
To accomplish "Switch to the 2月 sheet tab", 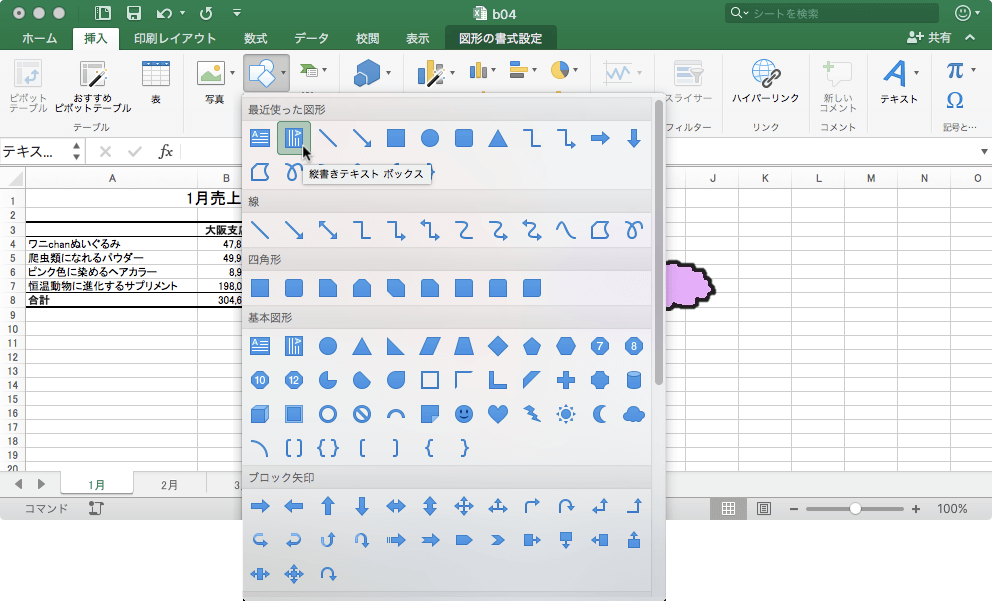I will (170, 485).
